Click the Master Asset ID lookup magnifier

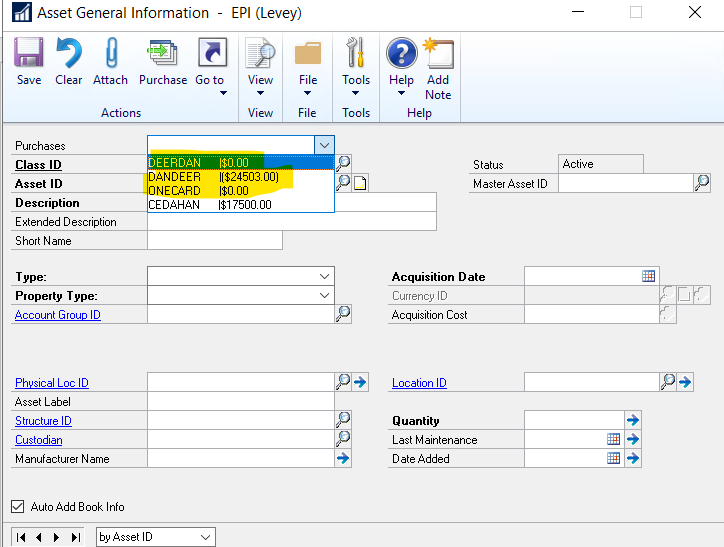(x=702, y=183)
